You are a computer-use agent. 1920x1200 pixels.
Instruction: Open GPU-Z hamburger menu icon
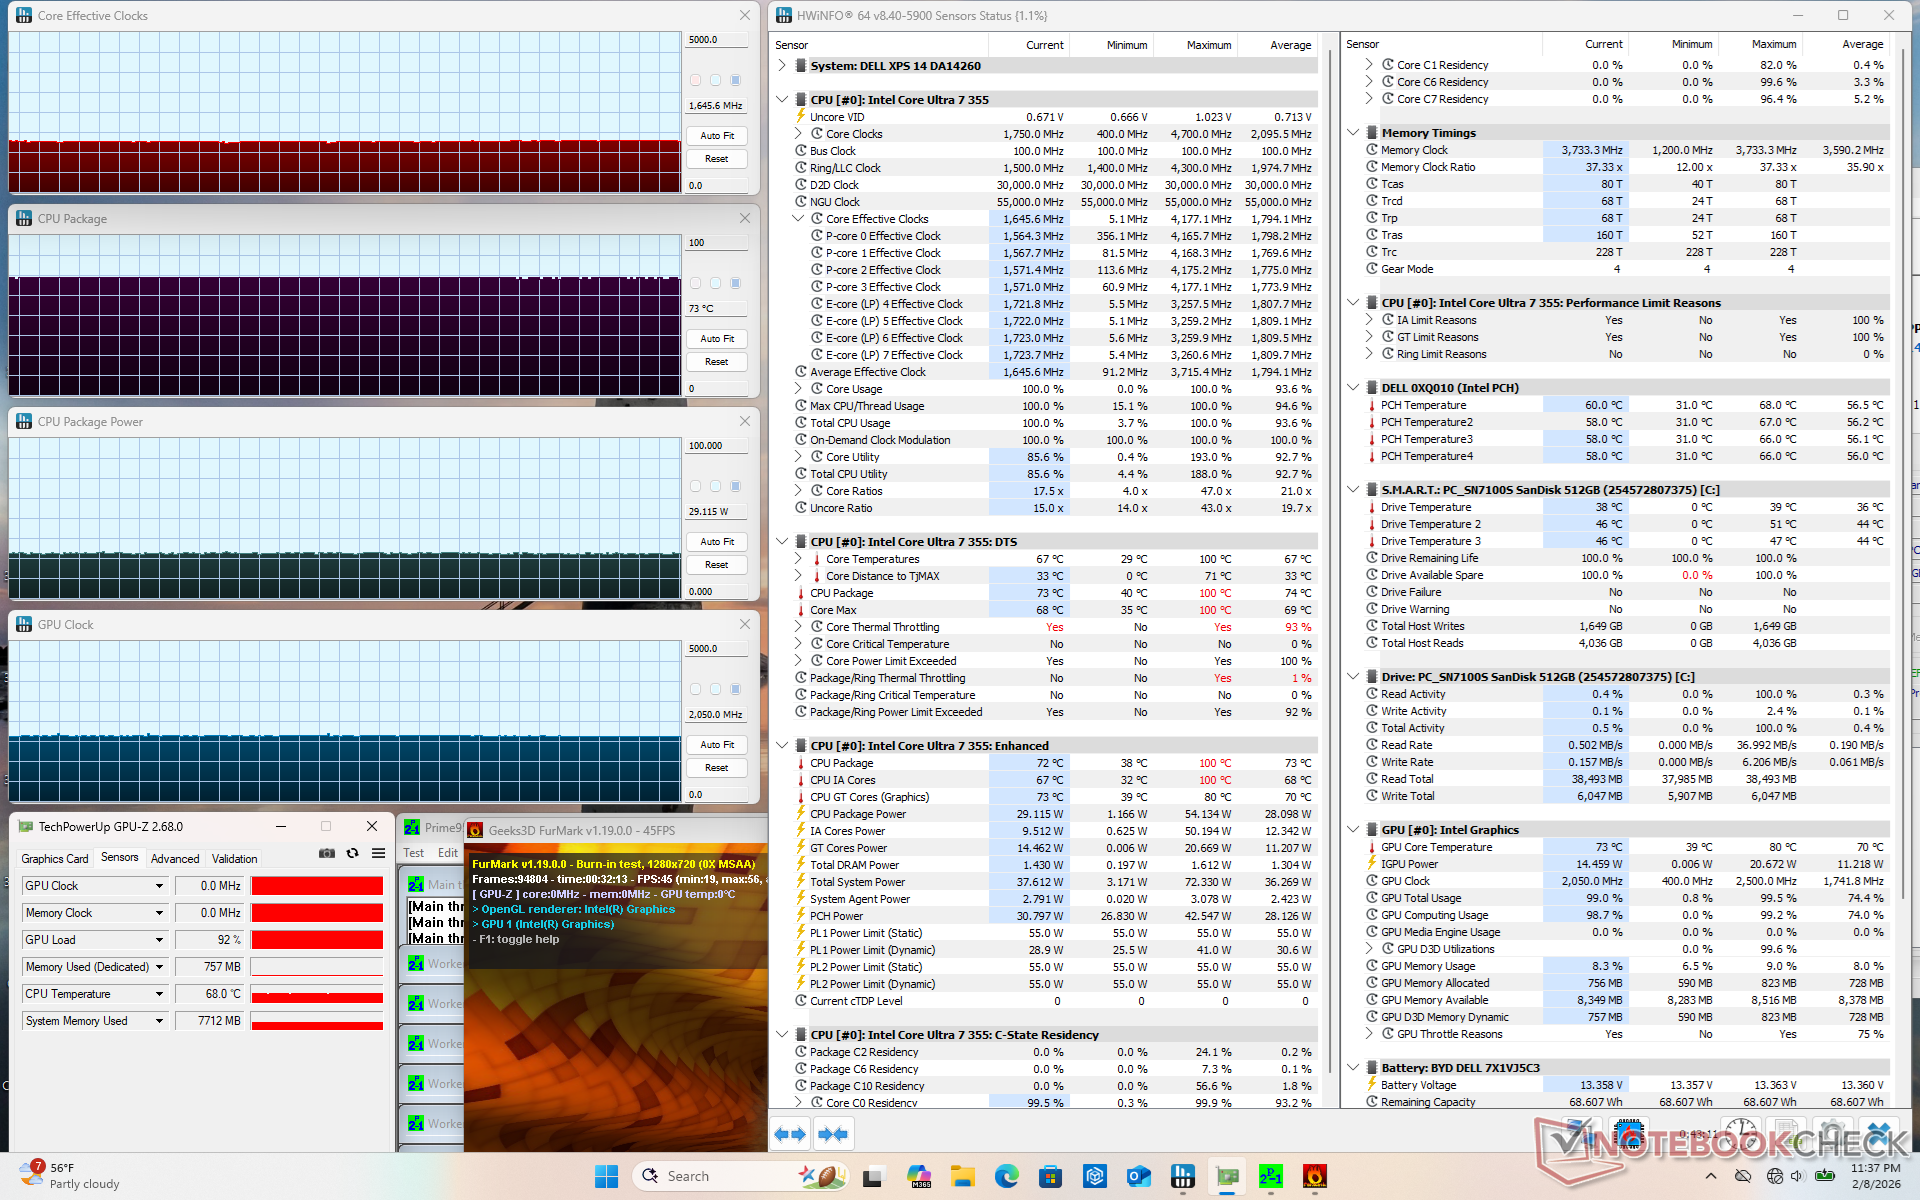[x=378, y=853]
